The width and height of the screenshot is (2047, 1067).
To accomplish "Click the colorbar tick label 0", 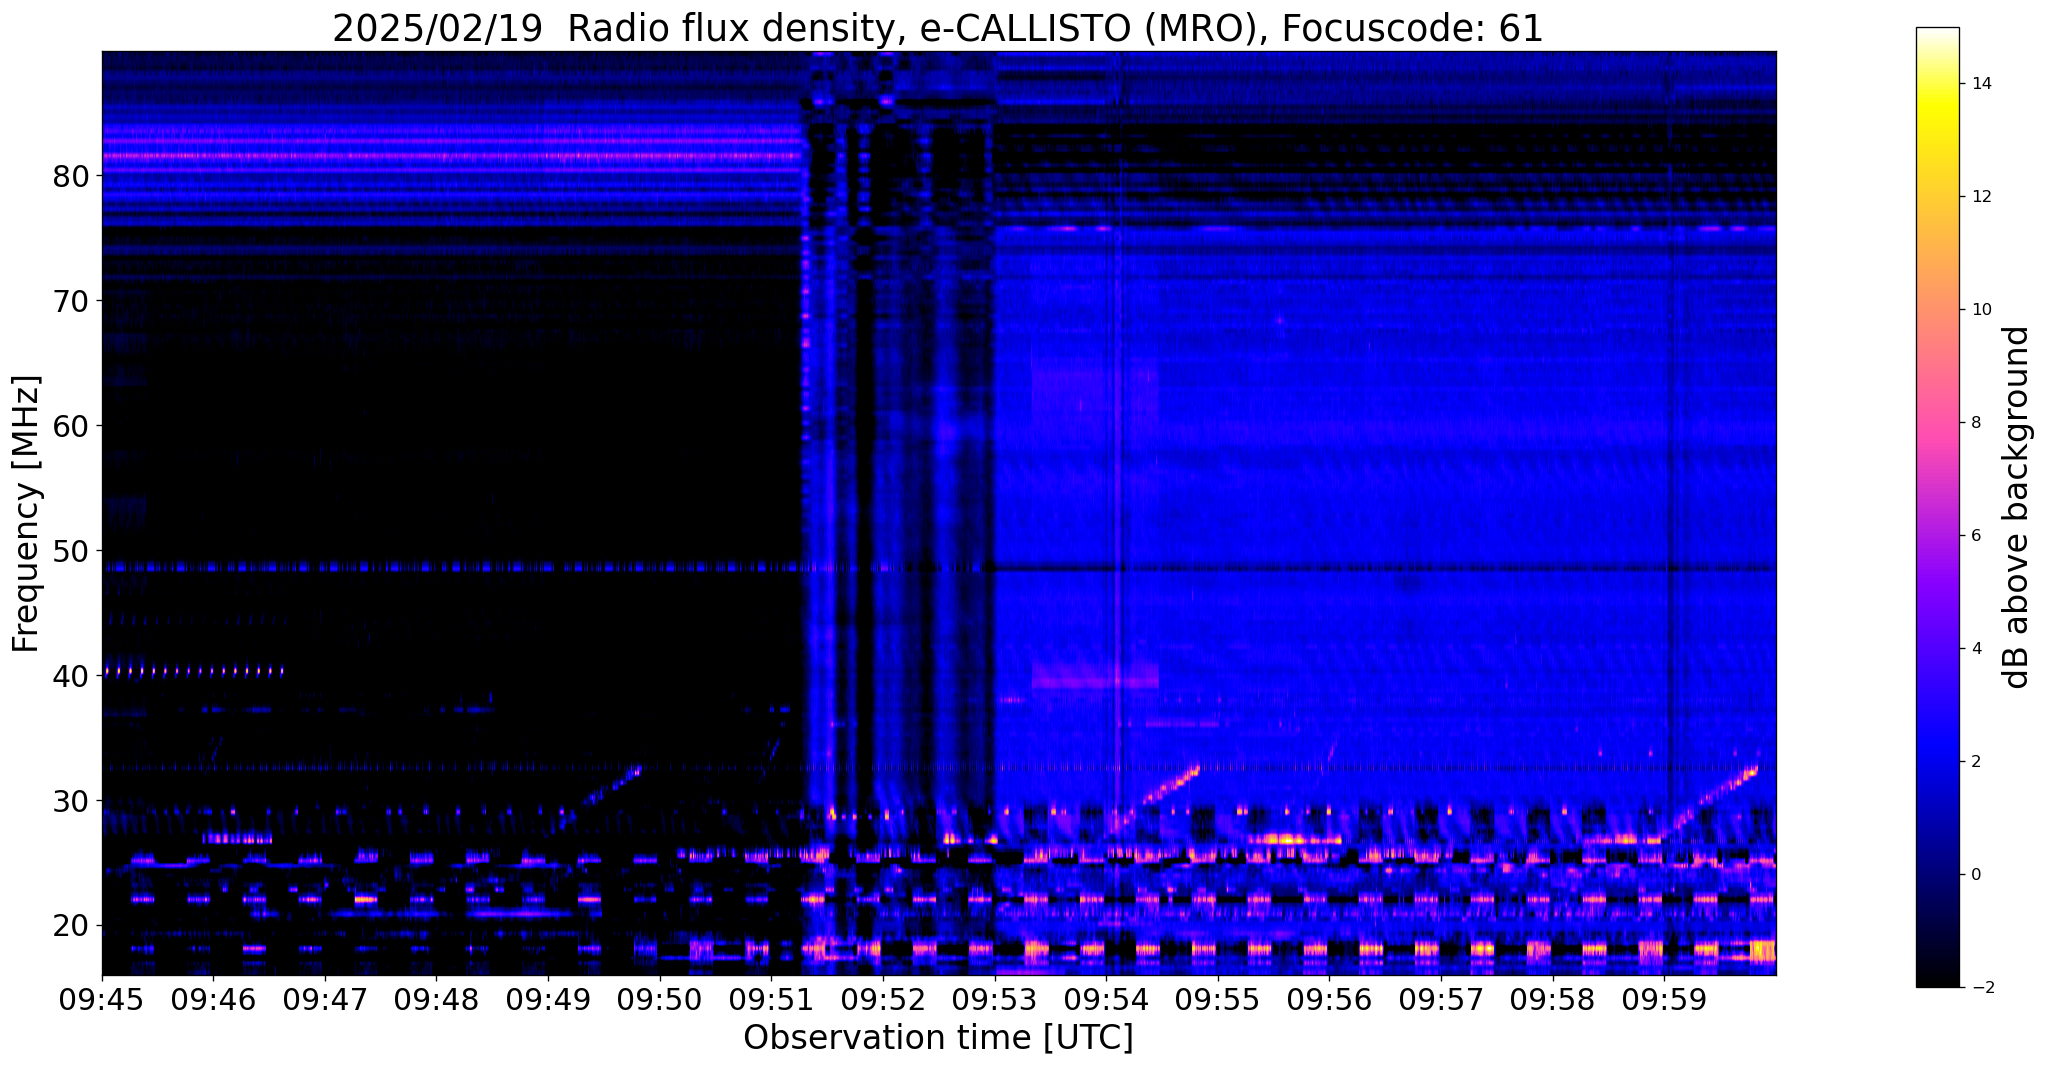I will [x=1976, y=875].
